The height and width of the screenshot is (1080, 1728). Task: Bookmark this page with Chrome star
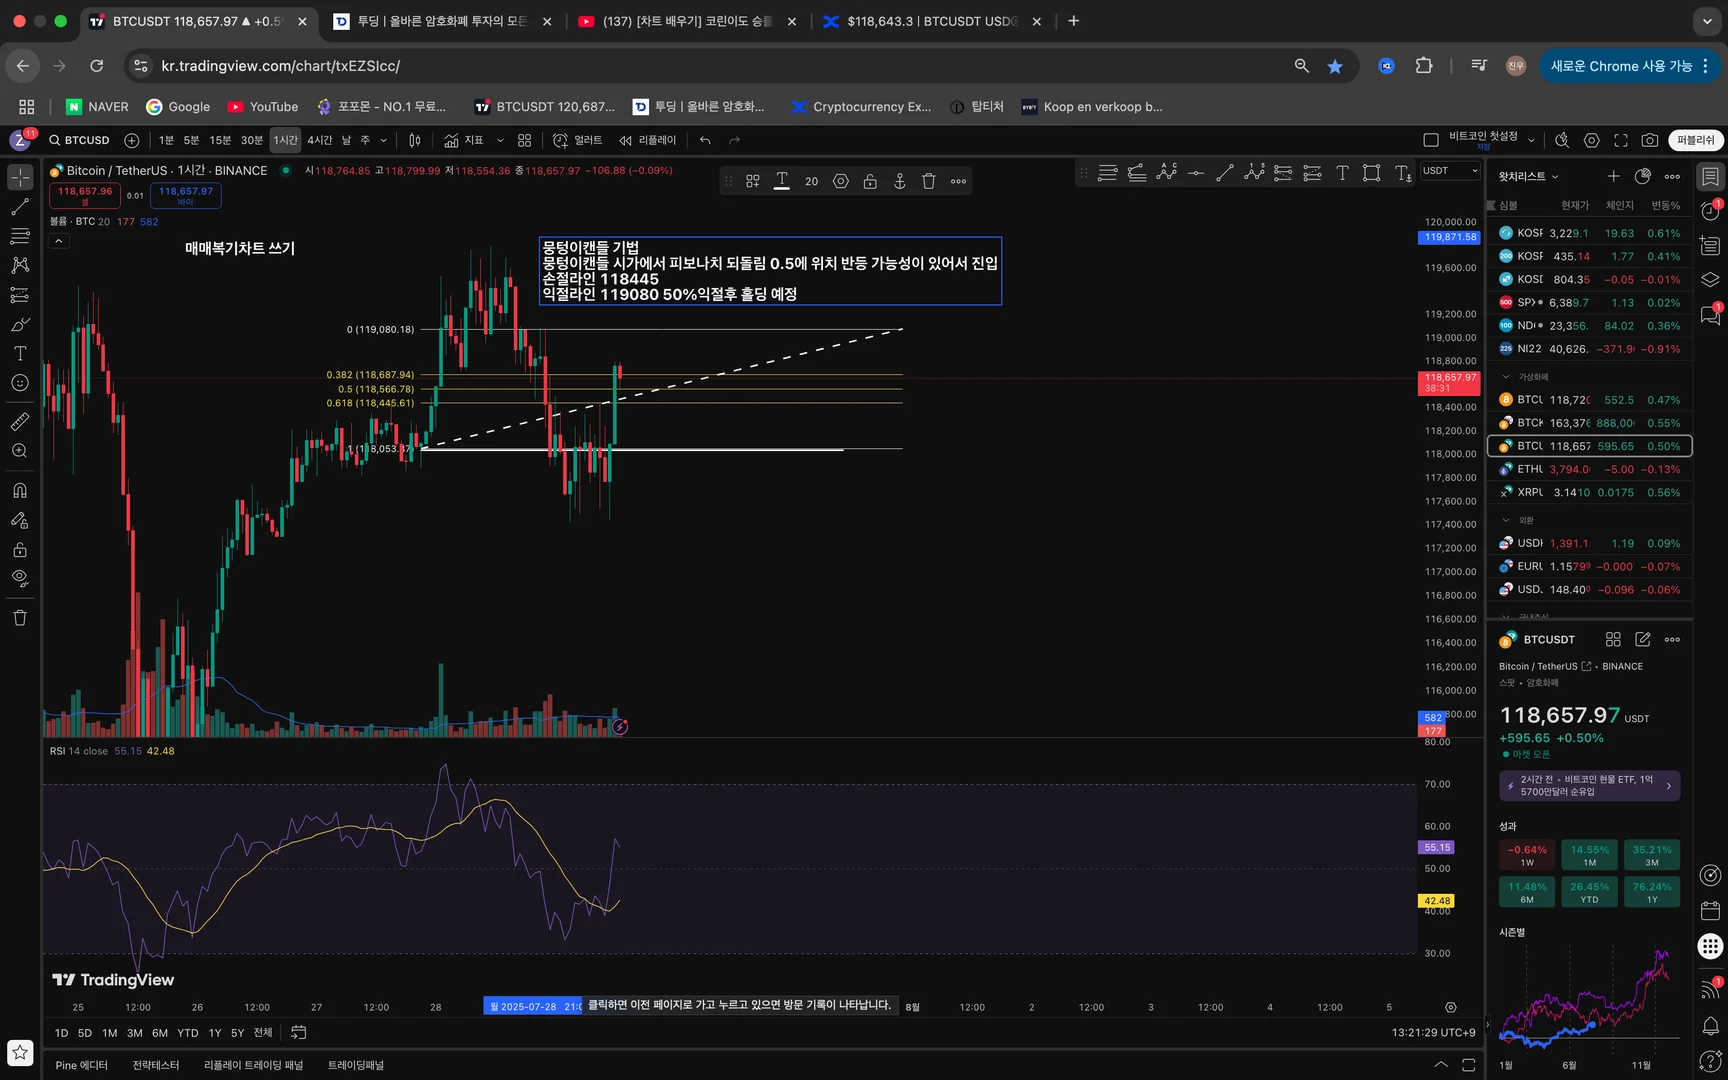[x=1335, y=66]
